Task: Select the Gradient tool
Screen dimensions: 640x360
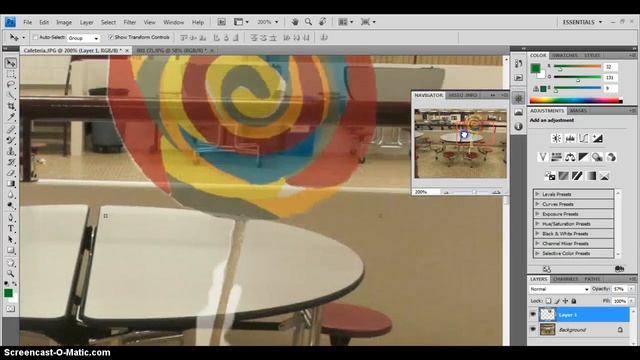Action: coord(11,184)
